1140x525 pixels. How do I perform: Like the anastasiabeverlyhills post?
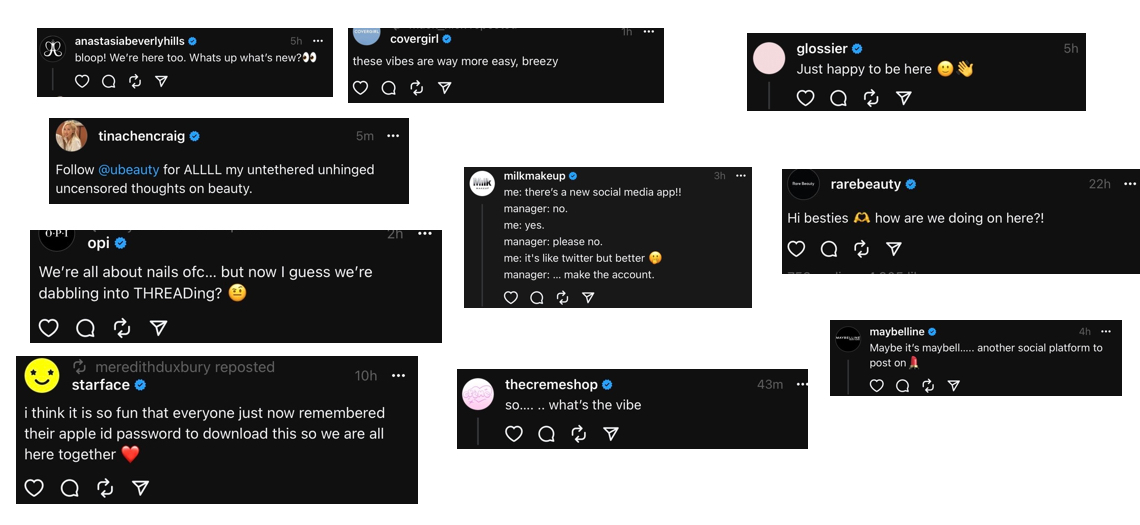coord(83,82)
